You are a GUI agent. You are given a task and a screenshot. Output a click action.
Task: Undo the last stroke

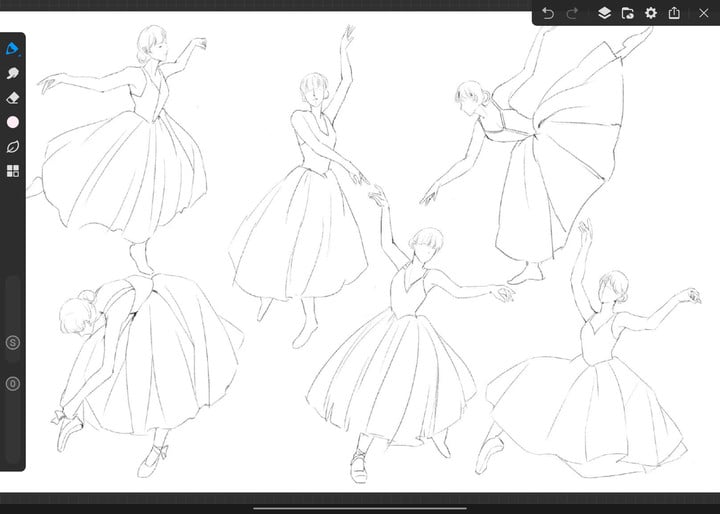547,13
